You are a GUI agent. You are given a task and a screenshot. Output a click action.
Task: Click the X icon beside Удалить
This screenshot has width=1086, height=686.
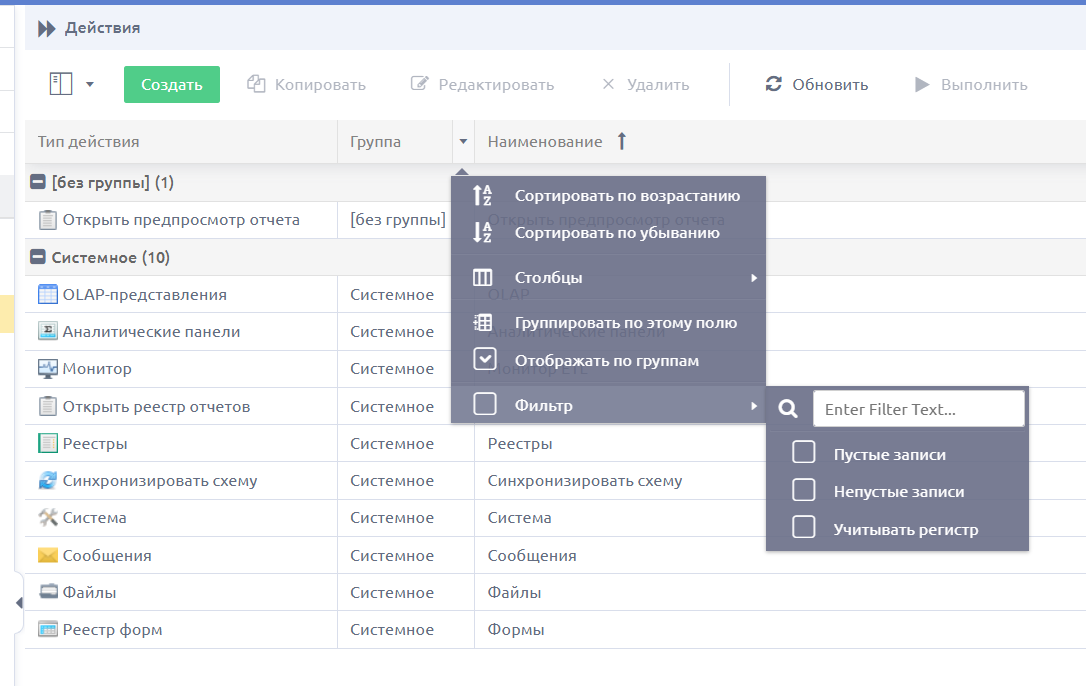click(x=608, y=85)
